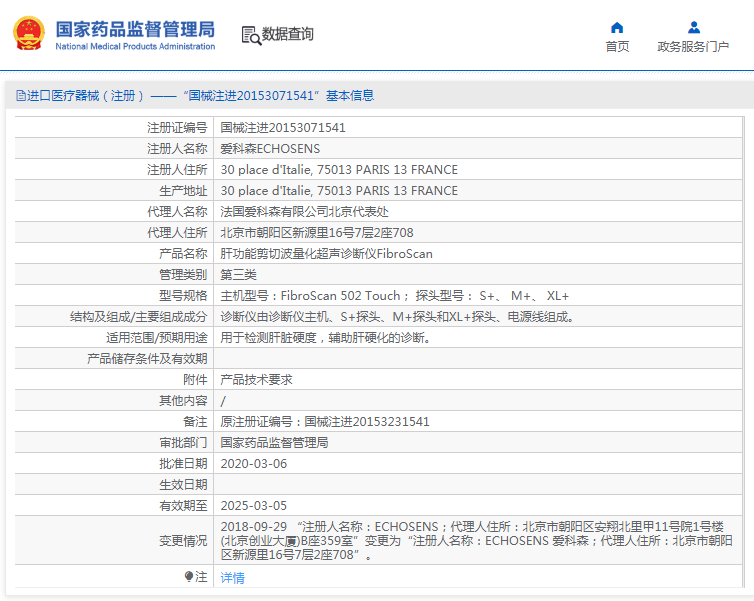Click 数据查询 header text
754x601 pixels.
click(x=288, y=34)
